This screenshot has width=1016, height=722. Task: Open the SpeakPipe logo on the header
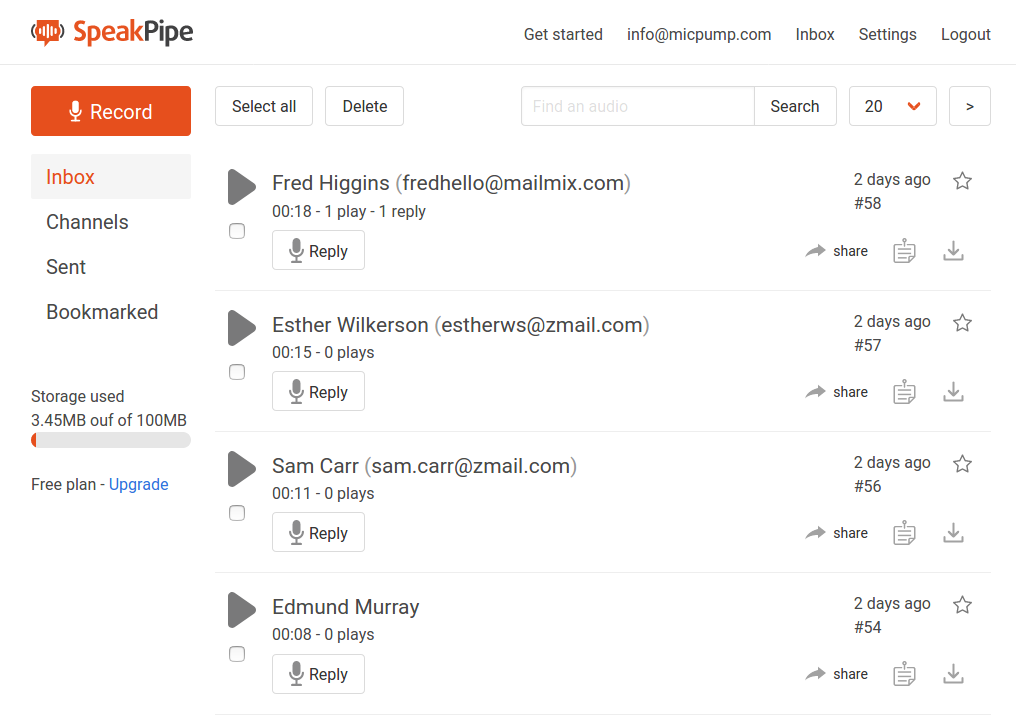click(111, 31)
